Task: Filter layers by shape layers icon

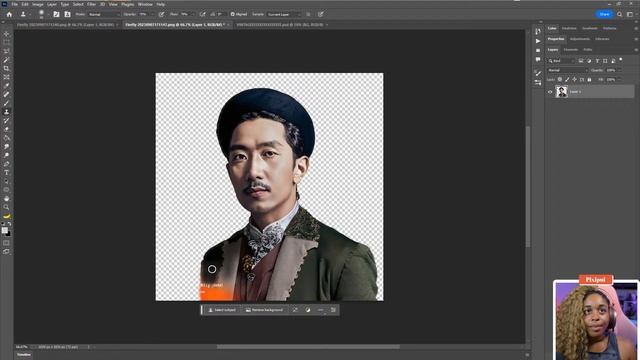Action: tap(605, 61)
